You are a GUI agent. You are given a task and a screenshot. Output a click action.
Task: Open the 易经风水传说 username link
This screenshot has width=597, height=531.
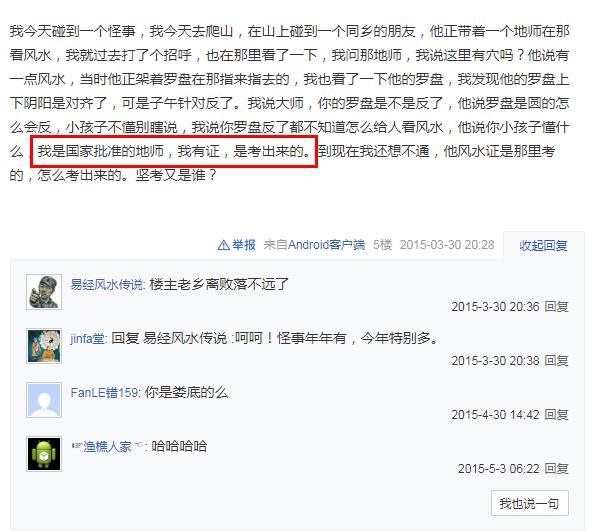click(107, 284)
